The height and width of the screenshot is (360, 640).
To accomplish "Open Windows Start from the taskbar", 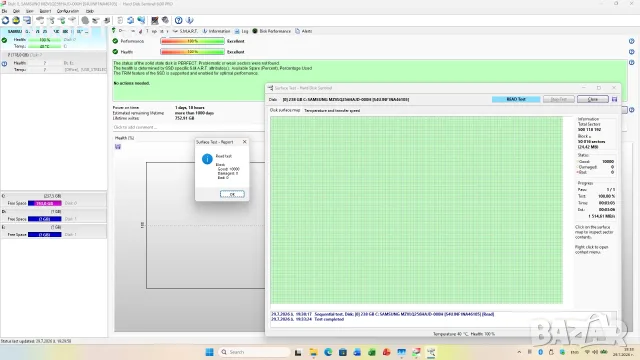I will [x=209, y=352].
